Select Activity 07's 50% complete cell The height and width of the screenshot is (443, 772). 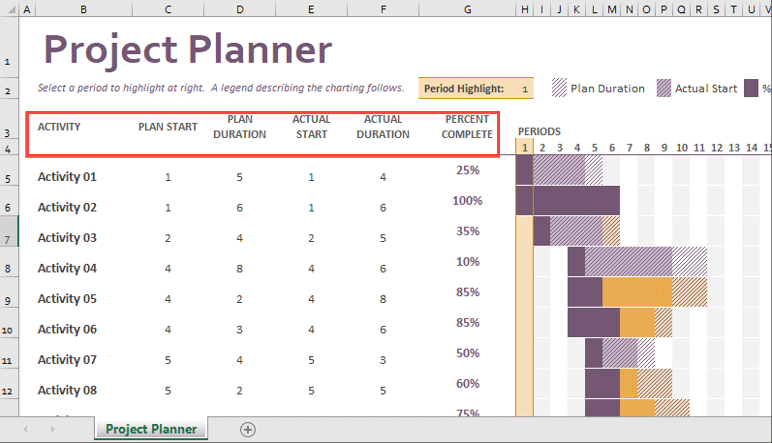tap(468, 353)
